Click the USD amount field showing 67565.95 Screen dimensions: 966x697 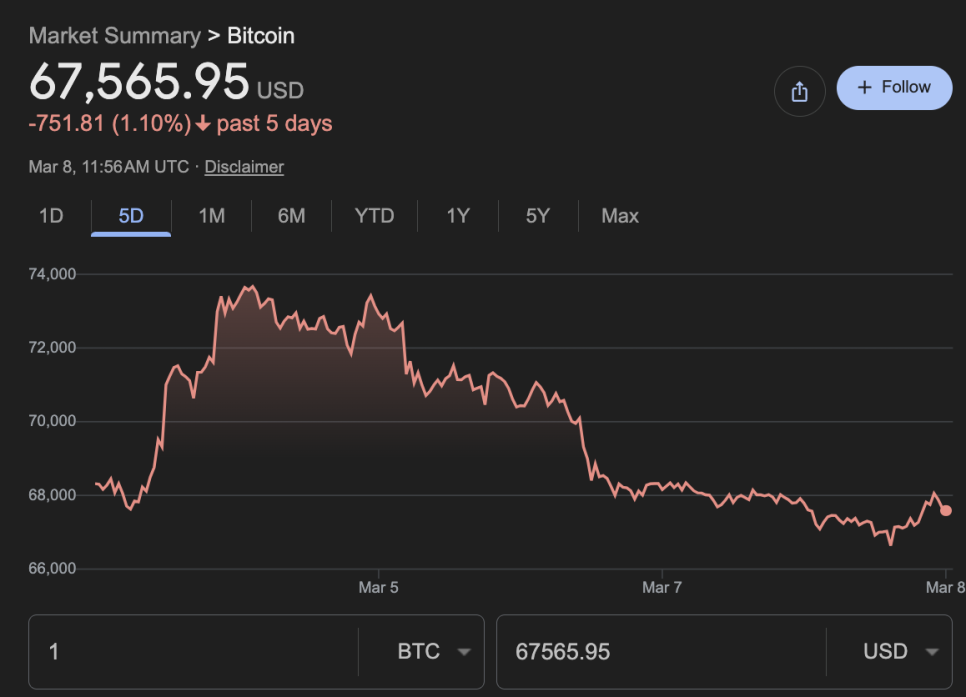click(x=660, y=652)
